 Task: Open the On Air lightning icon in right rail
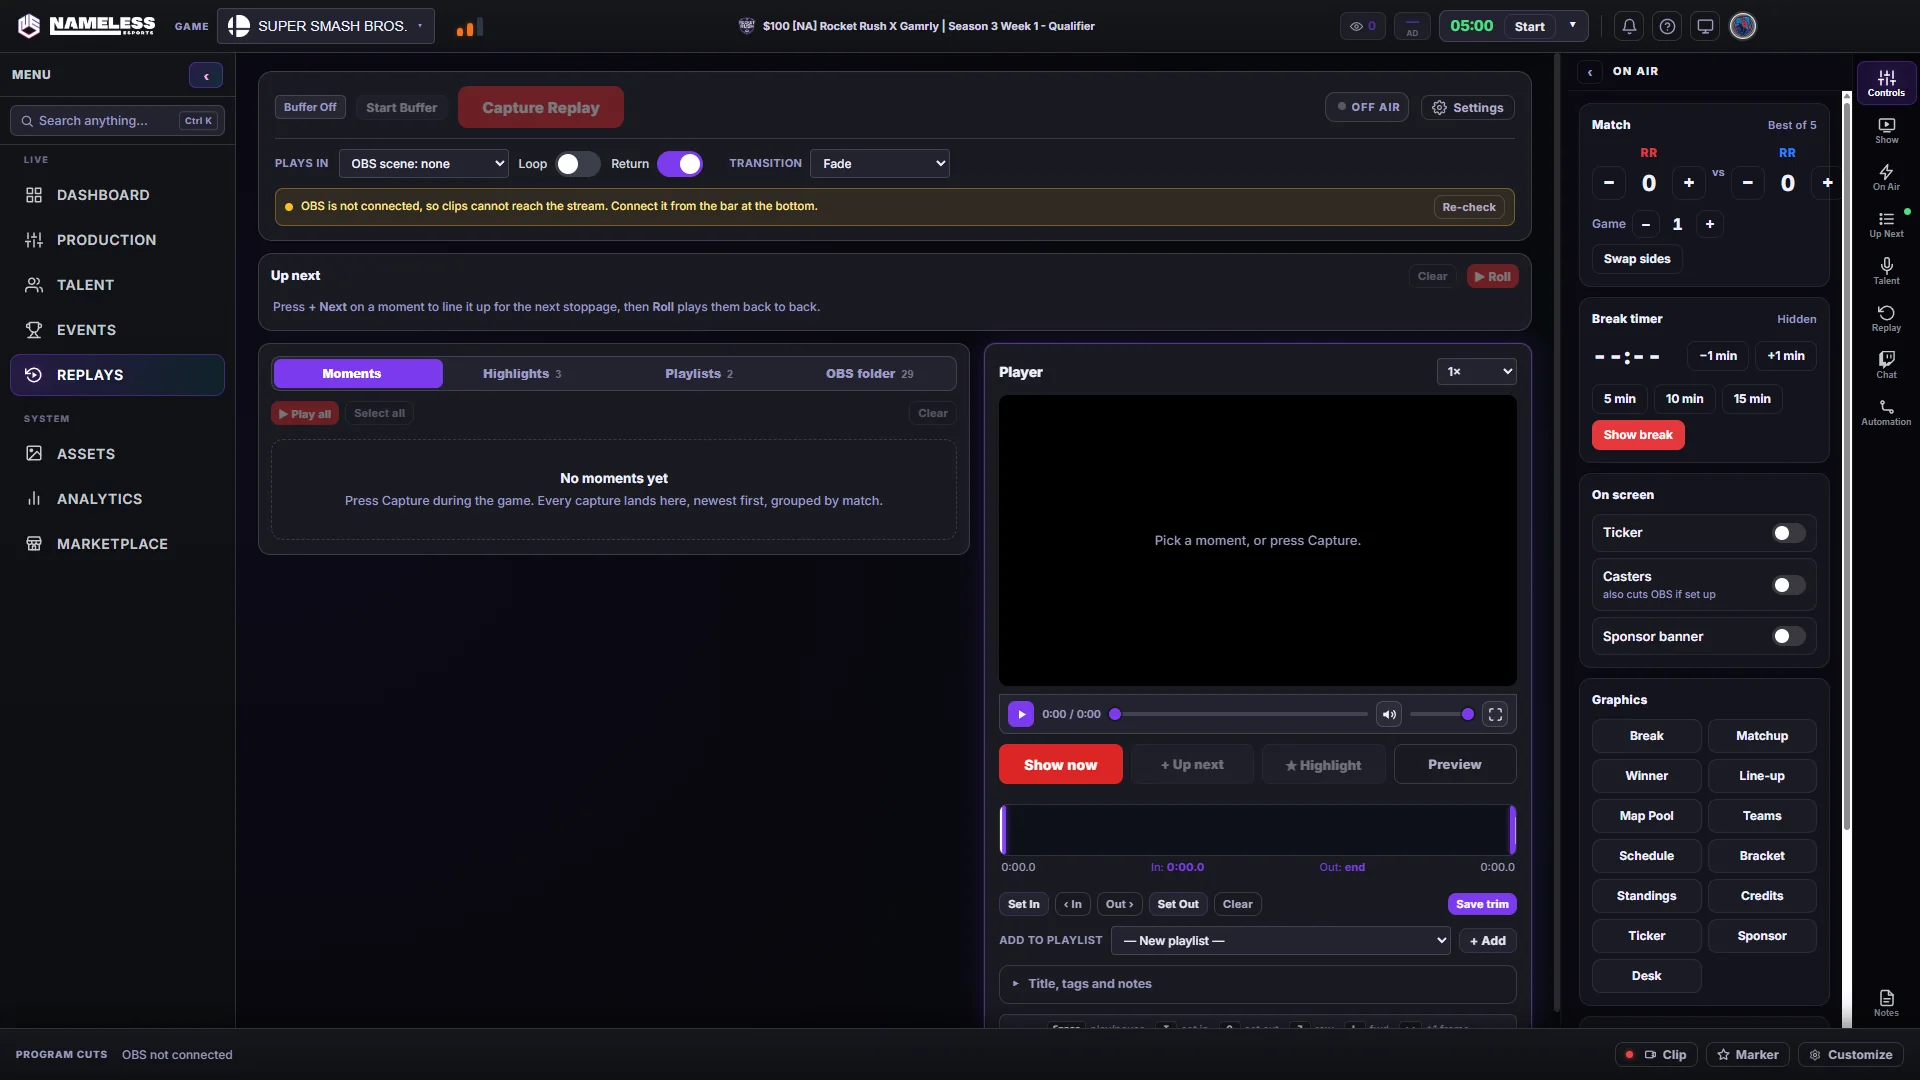[1886, 177]
